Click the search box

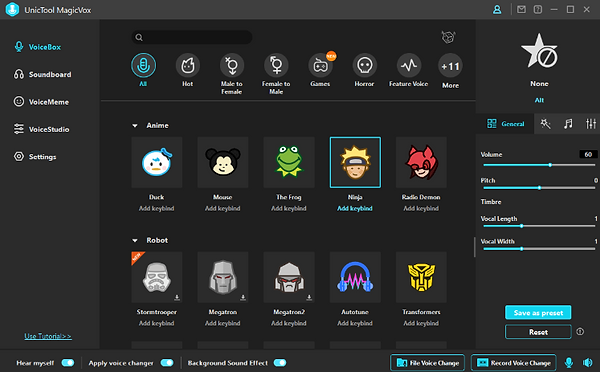[x=192, y=37]
